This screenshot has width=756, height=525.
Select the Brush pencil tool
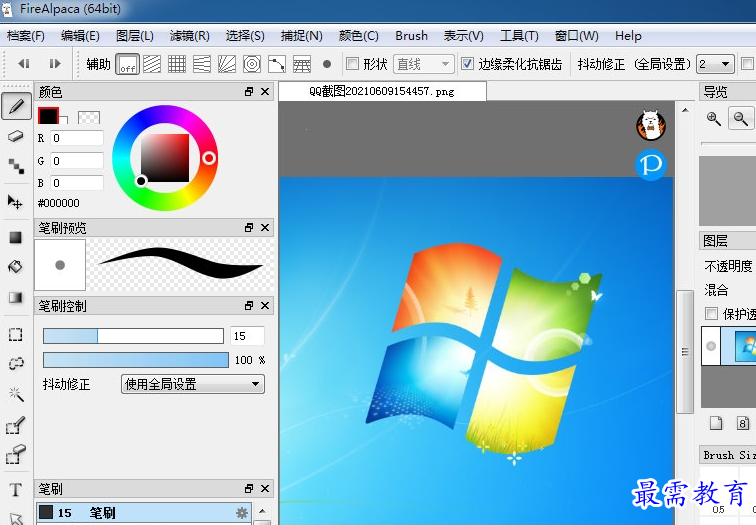pos(16,106)
